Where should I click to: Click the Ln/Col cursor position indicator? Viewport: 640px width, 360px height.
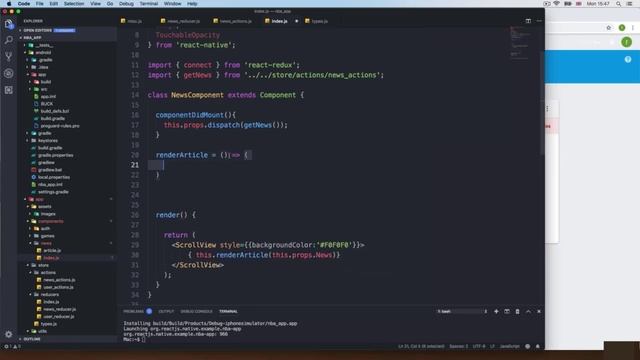[x=421, y=346]
